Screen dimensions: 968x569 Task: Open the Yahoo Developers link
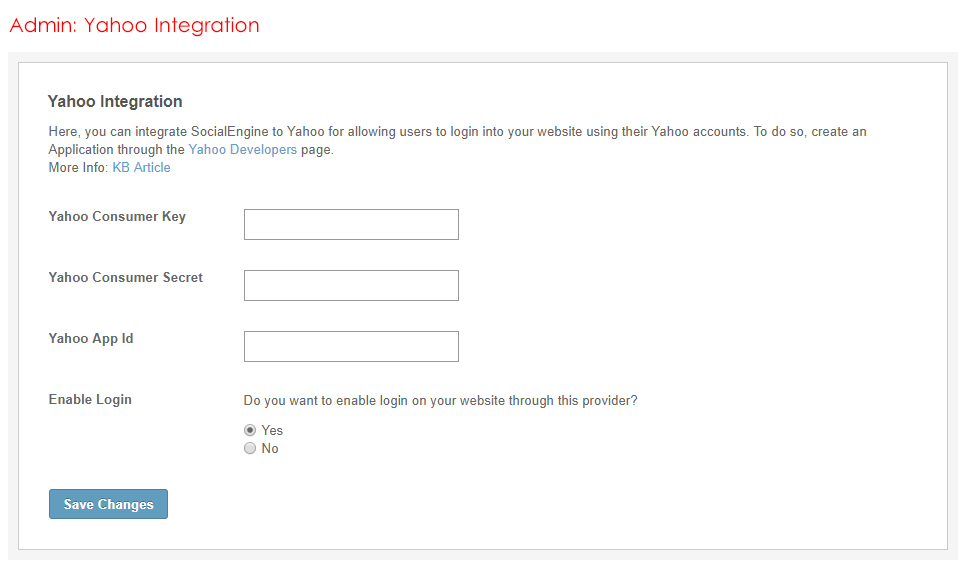(242, 150)
